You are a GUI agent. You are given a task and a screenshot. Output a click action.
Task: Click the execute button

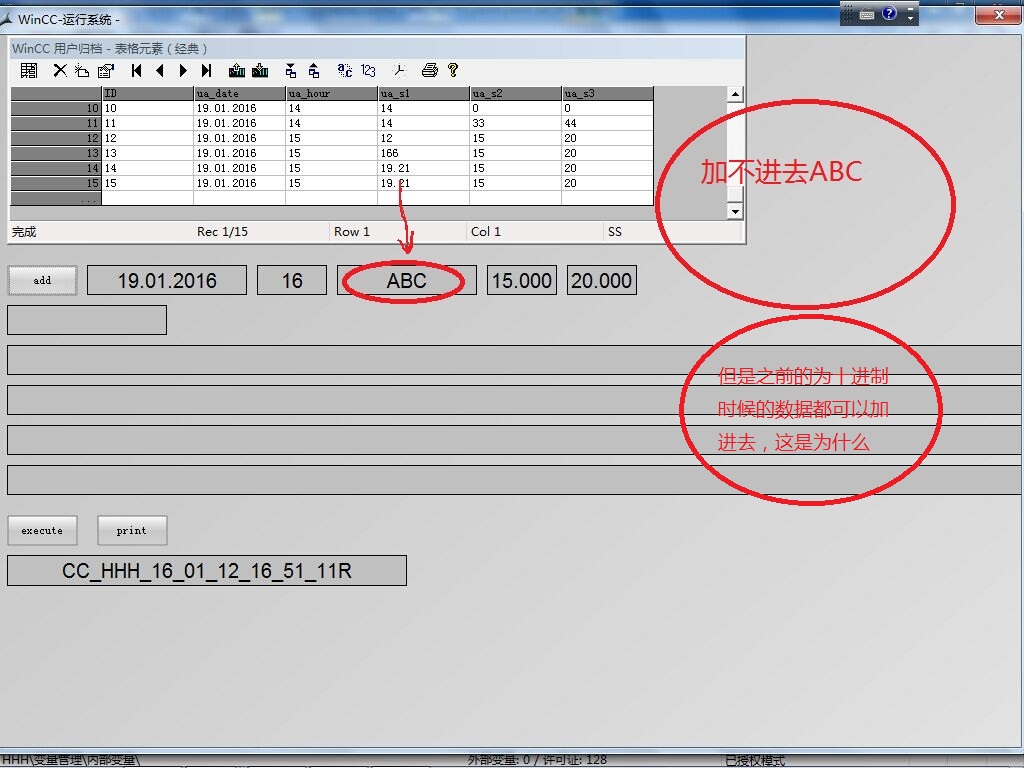coord(42,530)
